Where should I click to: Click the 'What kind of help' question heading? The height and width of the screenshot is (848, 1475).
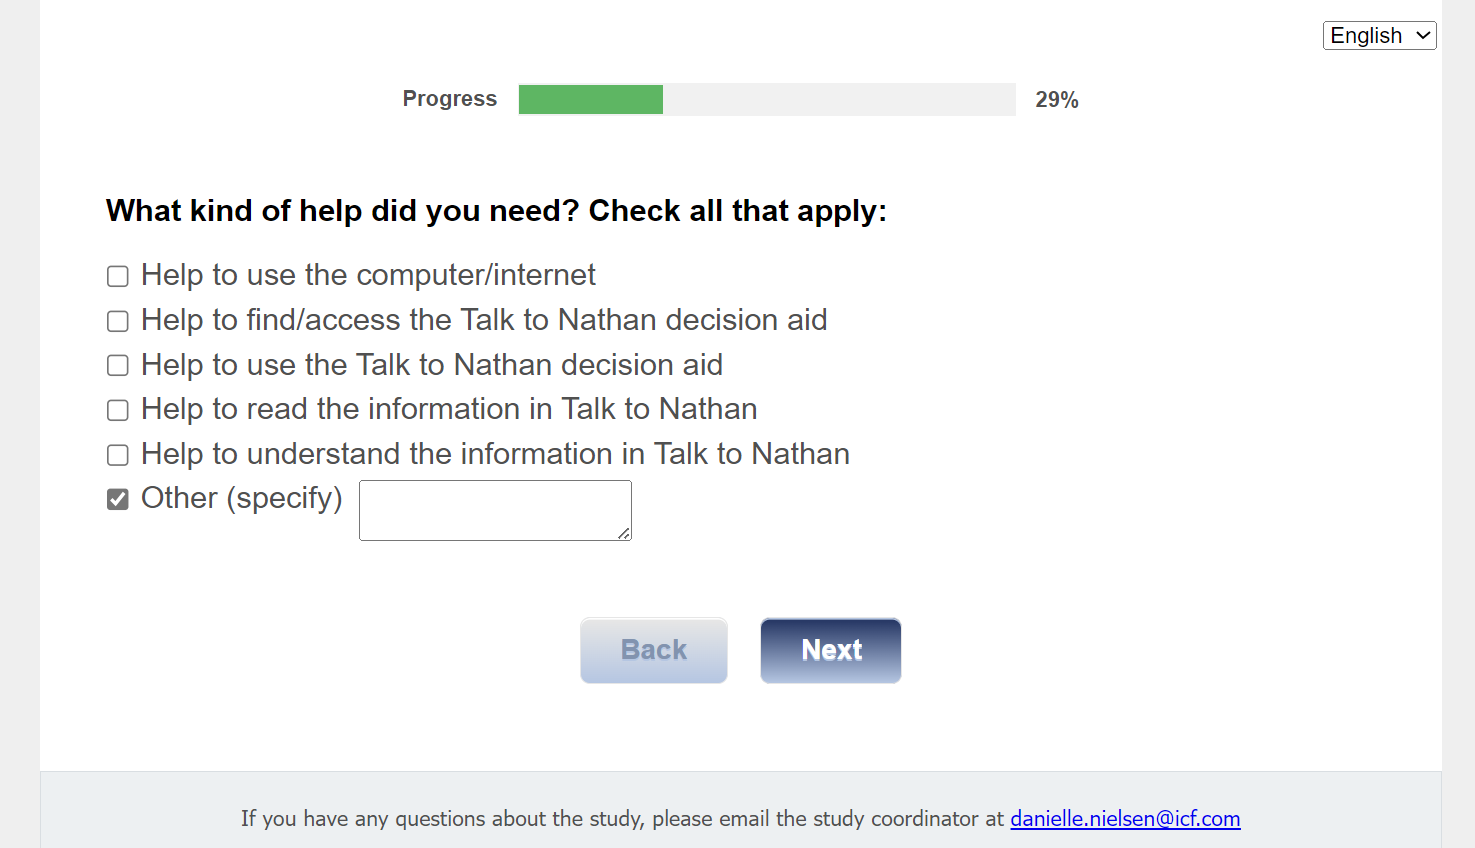tap(496, 211)
